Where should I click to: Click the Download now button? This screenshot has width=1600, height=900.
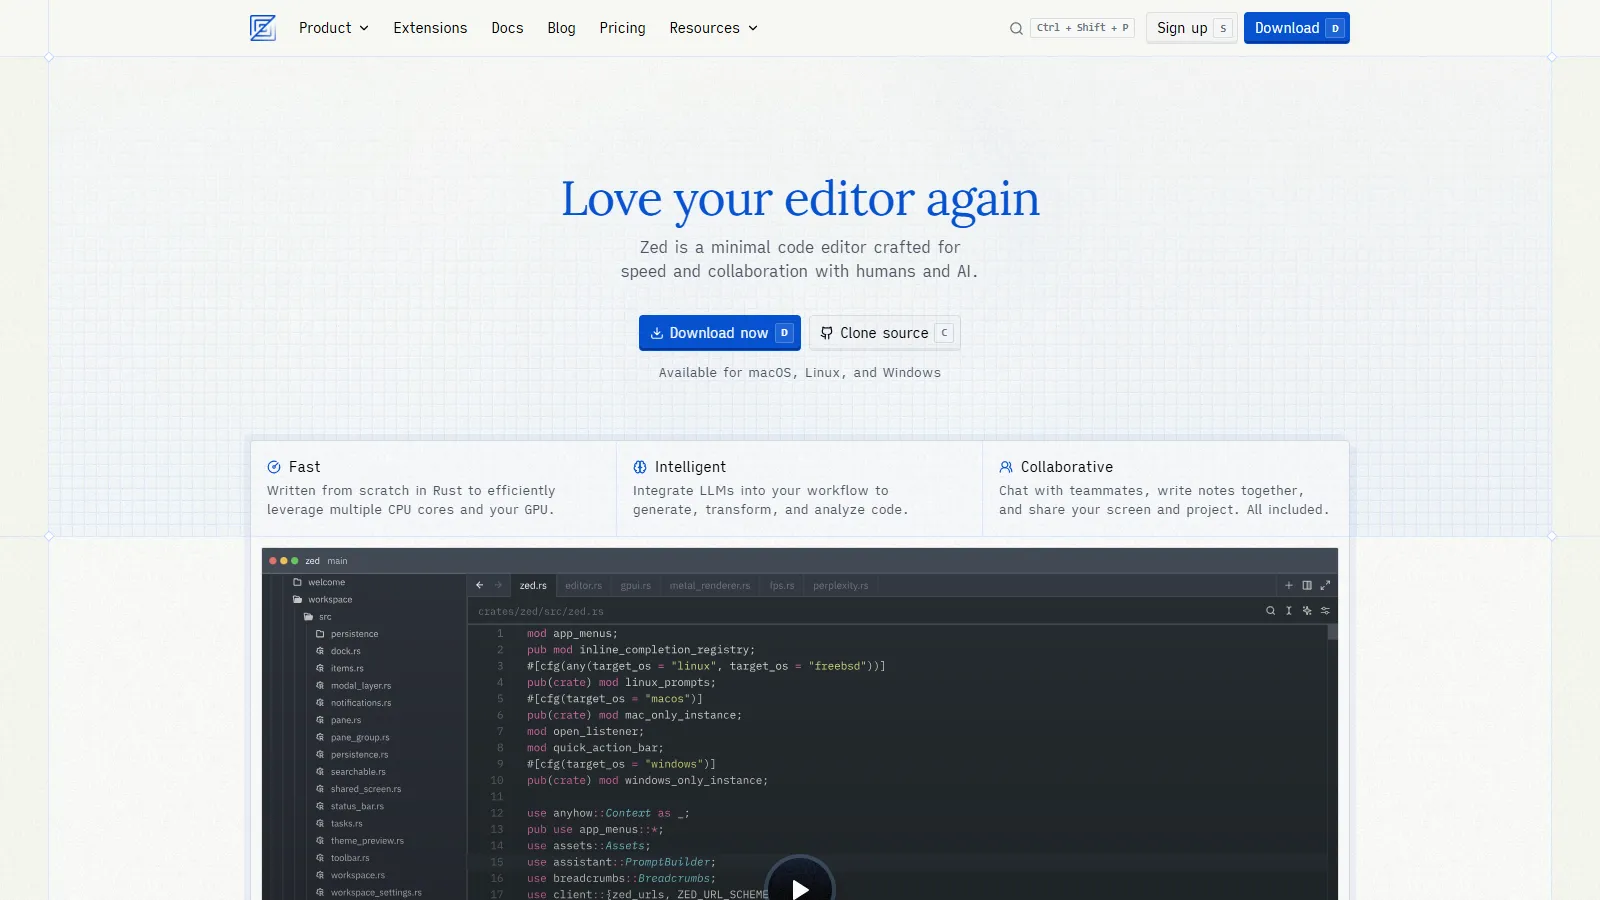pos(719,332)
